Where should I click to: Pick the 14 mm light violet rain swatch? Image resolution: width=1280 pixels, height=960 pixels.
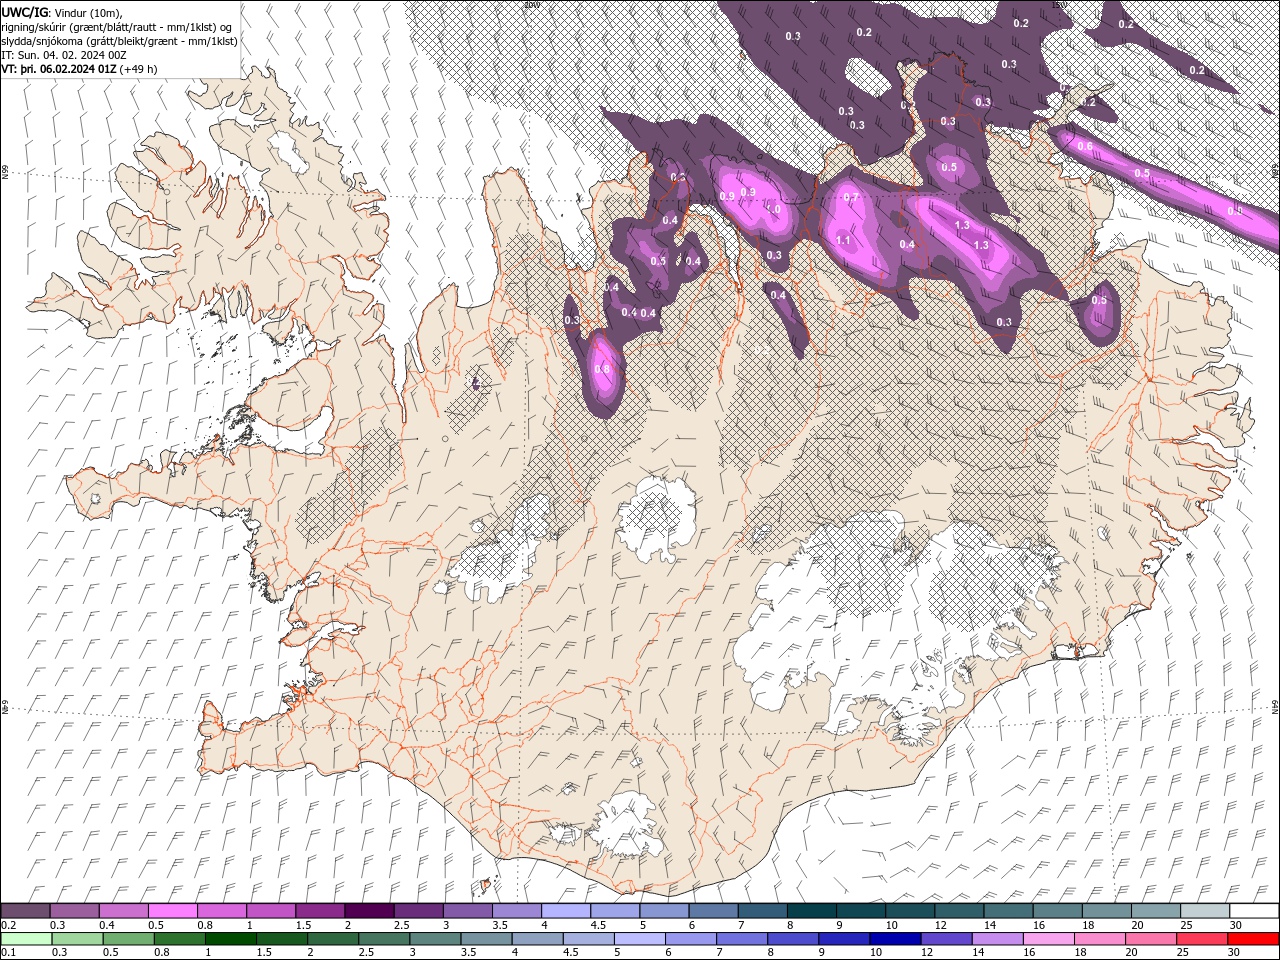coord(996,938)
